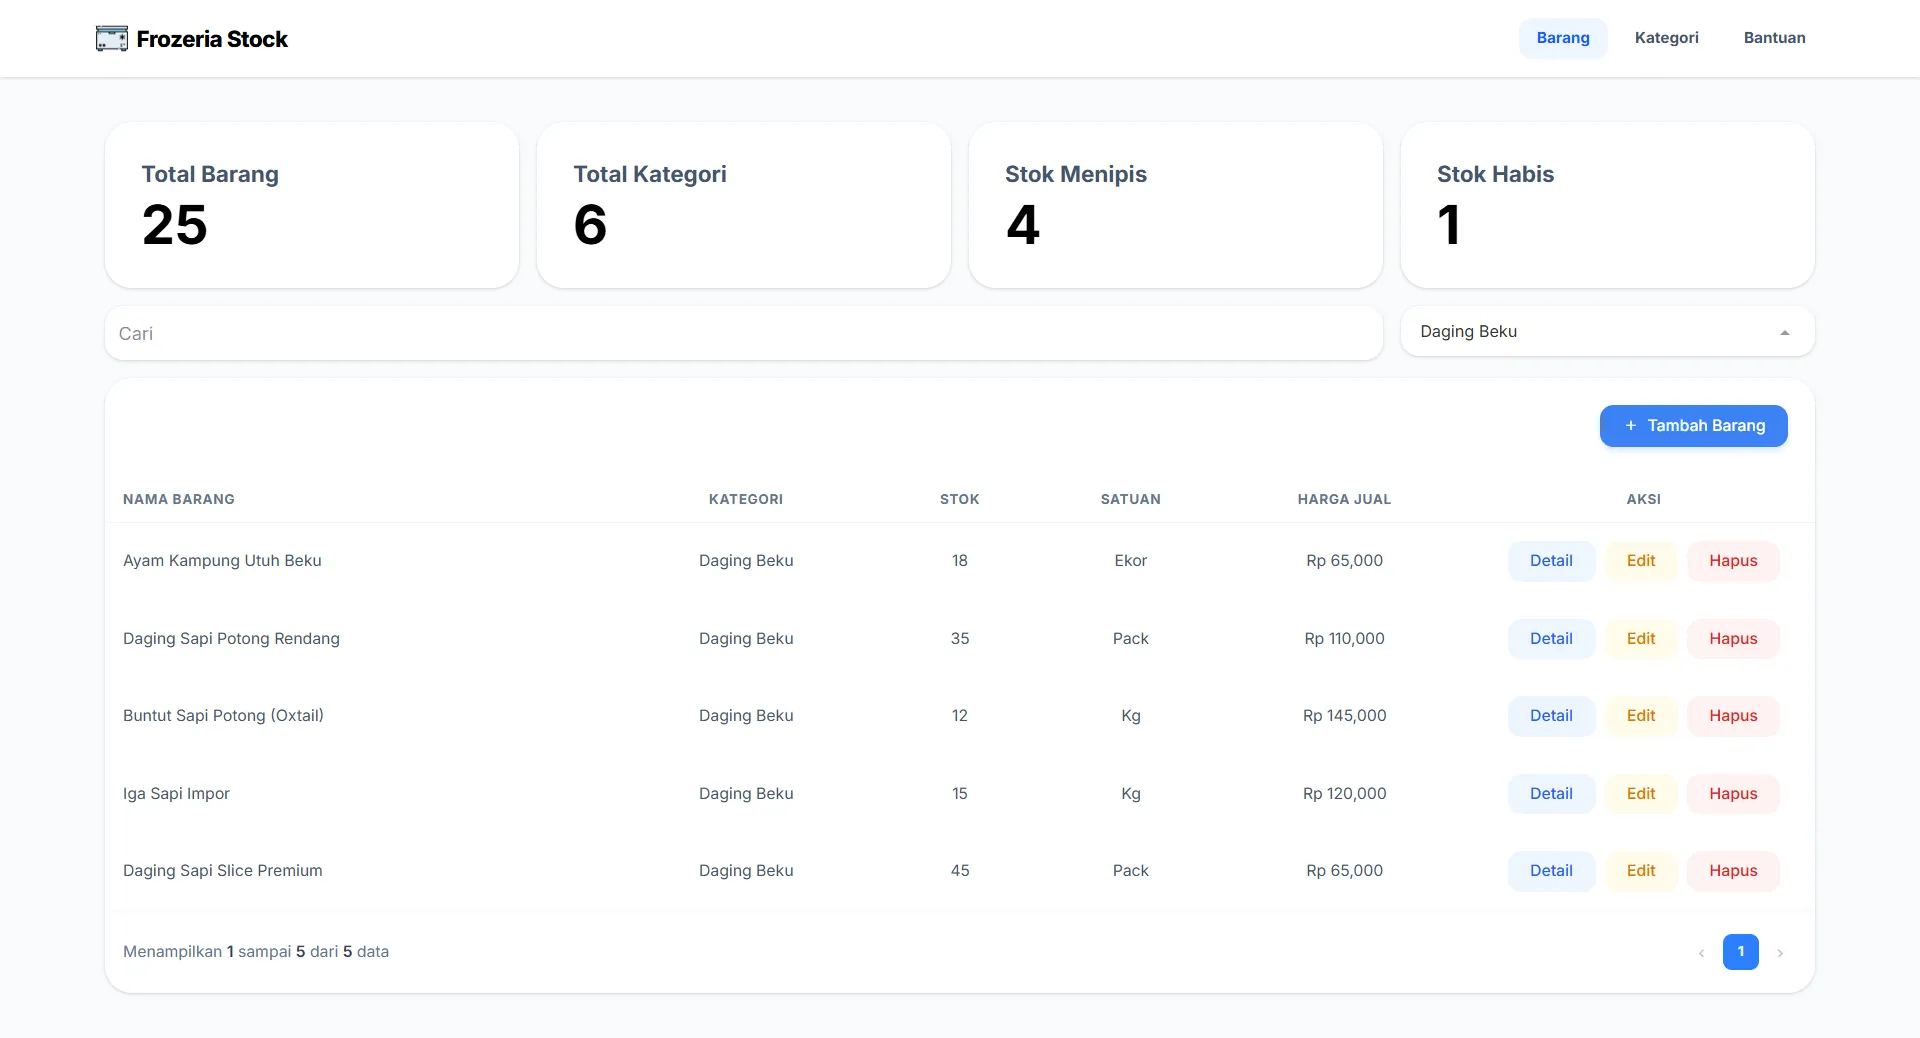Click the Tambah Barang button

pos(1693,426)
